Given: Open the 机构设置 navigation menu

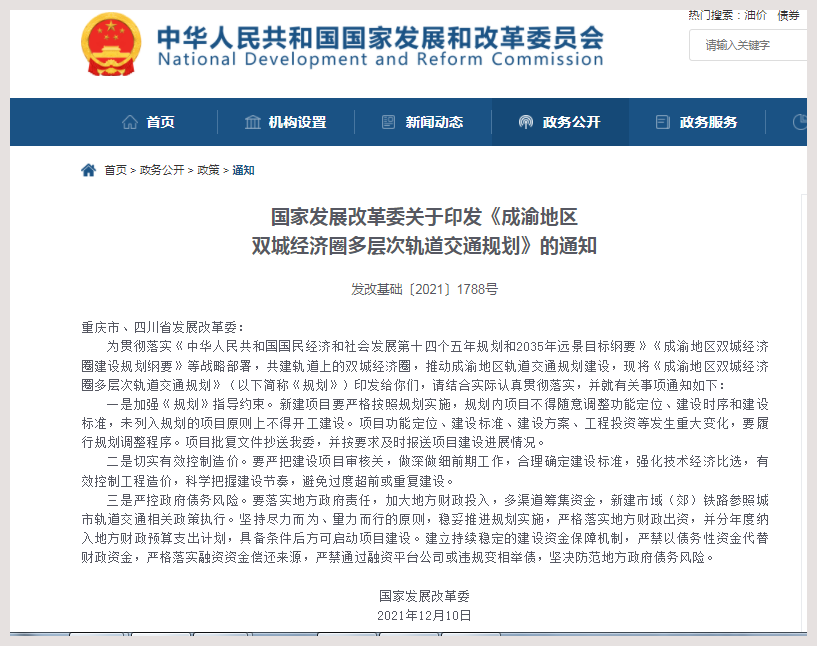Looking at the screenshot, I should [x=297, y=123].
